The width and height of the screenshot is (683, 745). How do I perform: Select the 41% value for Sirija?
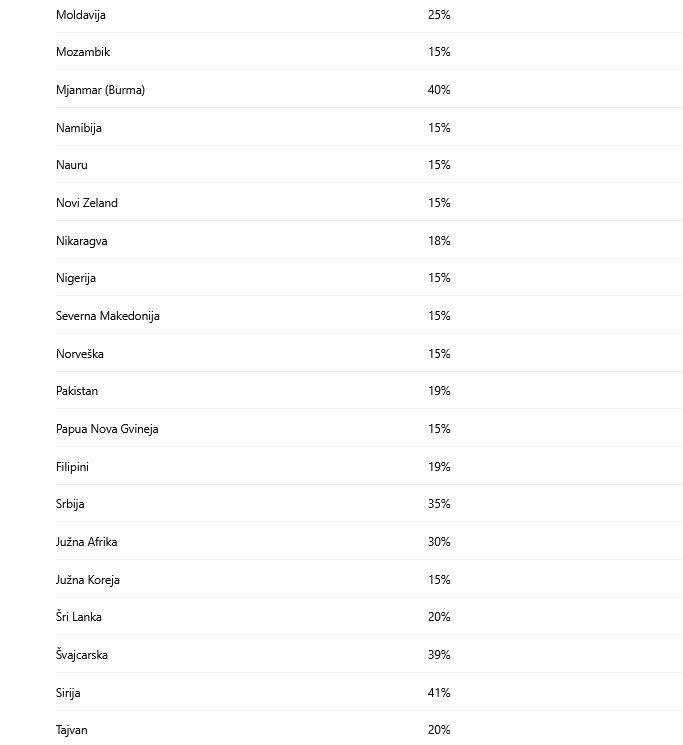tap(439, 693)
